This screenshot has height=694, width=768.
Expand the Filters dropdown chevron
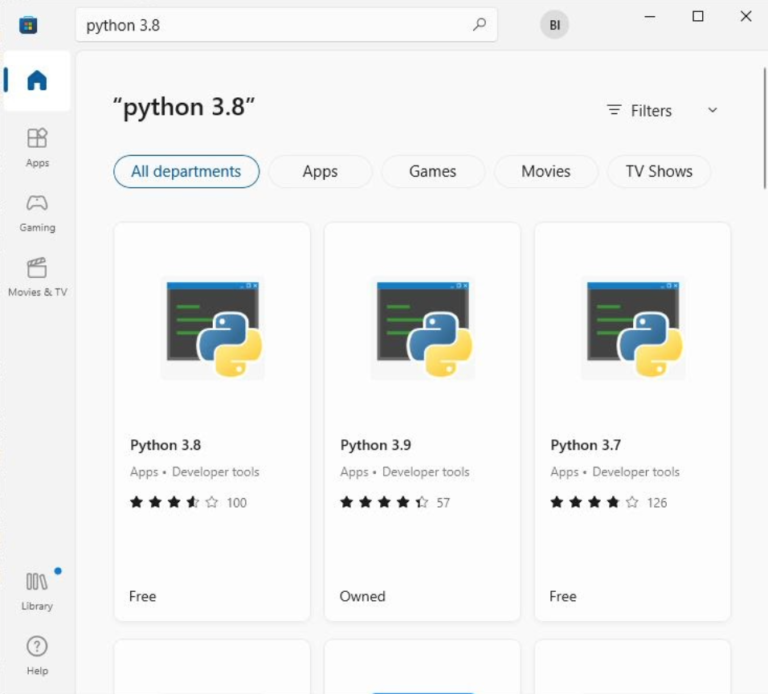click(712, 110)
